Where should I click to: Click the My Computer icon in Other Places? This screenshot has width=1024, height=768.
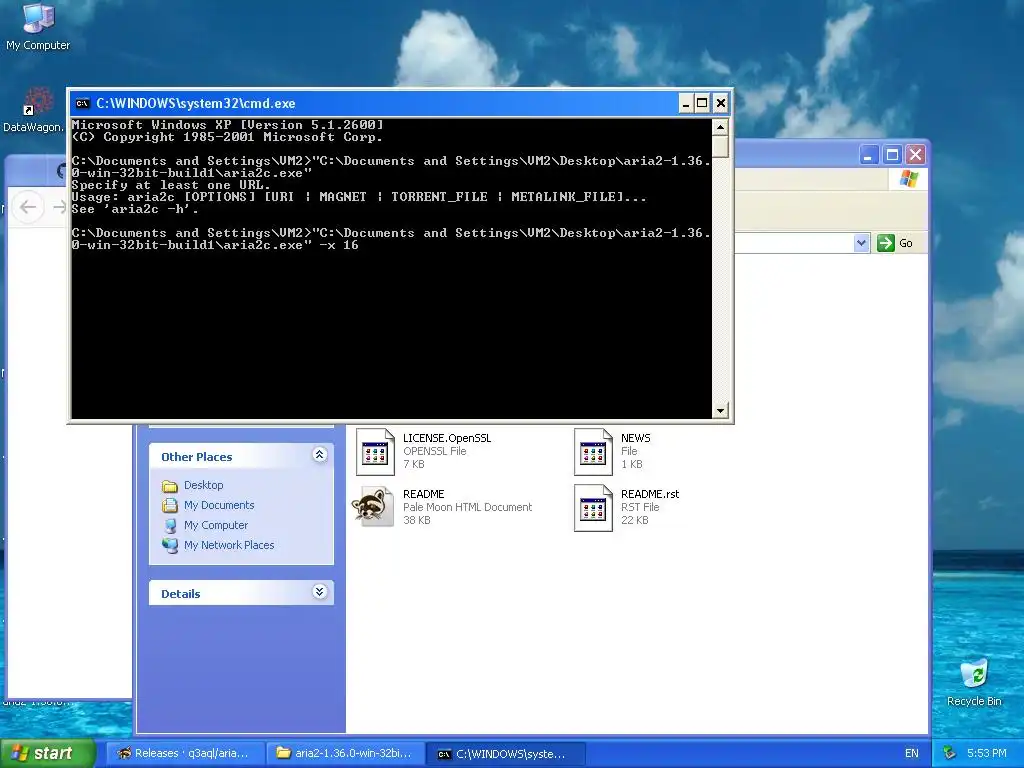point(170,526)
